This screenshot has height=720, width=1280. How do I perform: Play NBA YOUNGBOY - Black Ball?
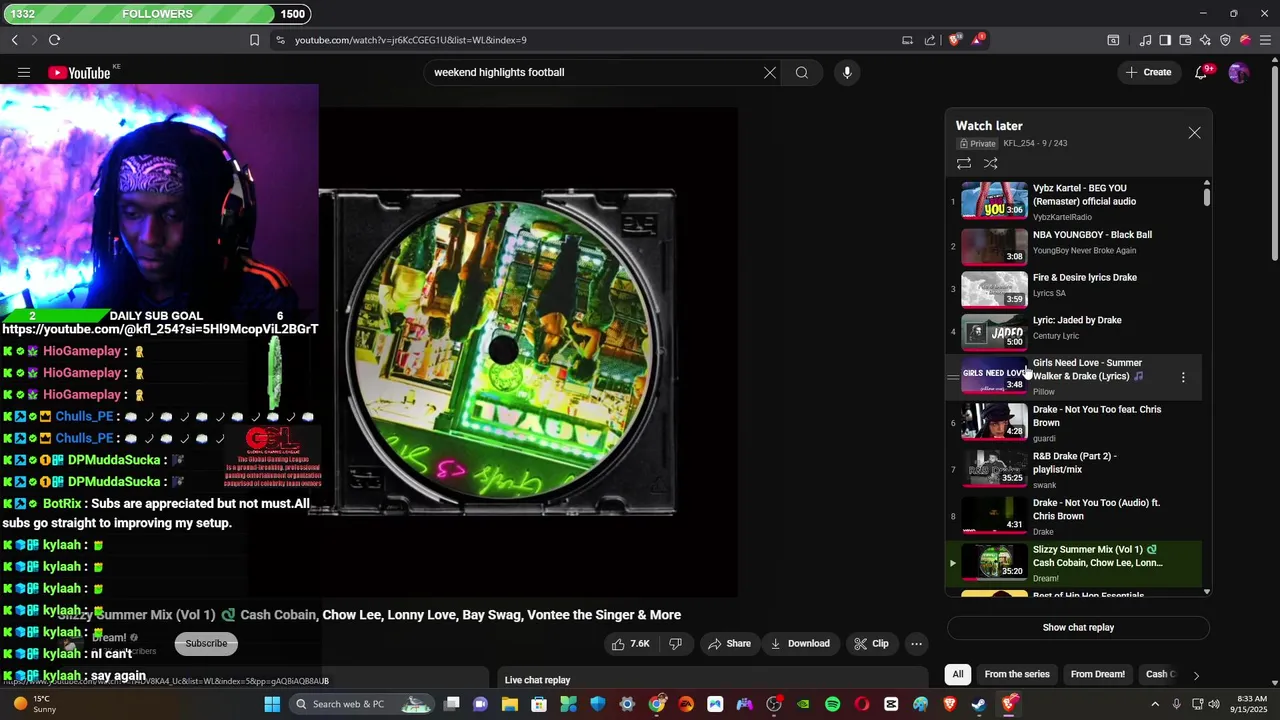(x=1075, y=246)
